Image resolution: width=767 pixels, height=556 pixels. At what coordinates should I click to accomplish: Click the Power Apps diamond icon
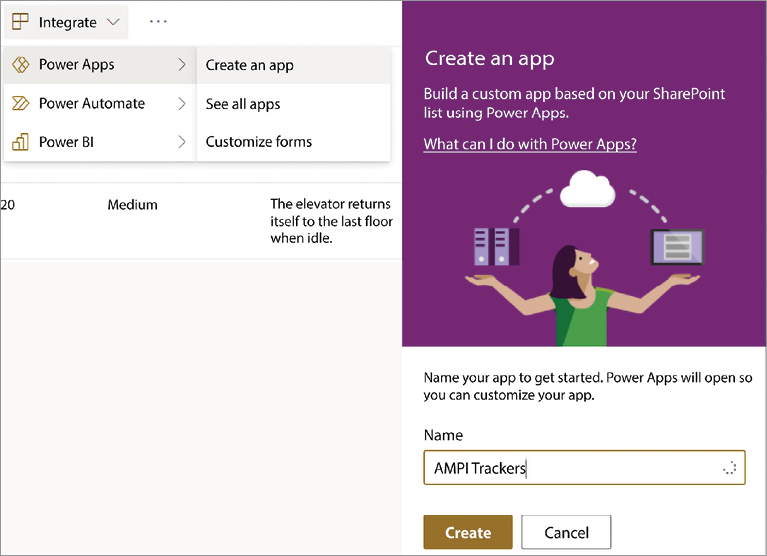coord(21,65)
